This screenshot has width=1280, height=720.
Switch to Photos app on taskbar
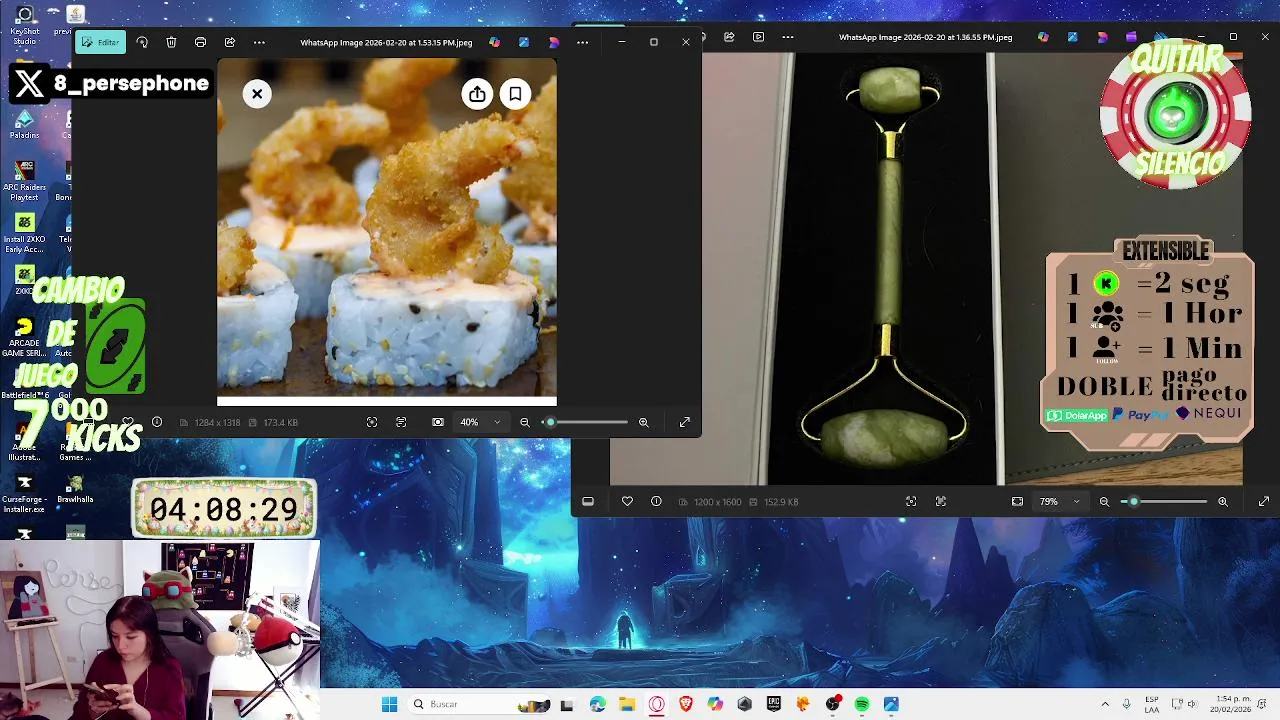[891, 704]
